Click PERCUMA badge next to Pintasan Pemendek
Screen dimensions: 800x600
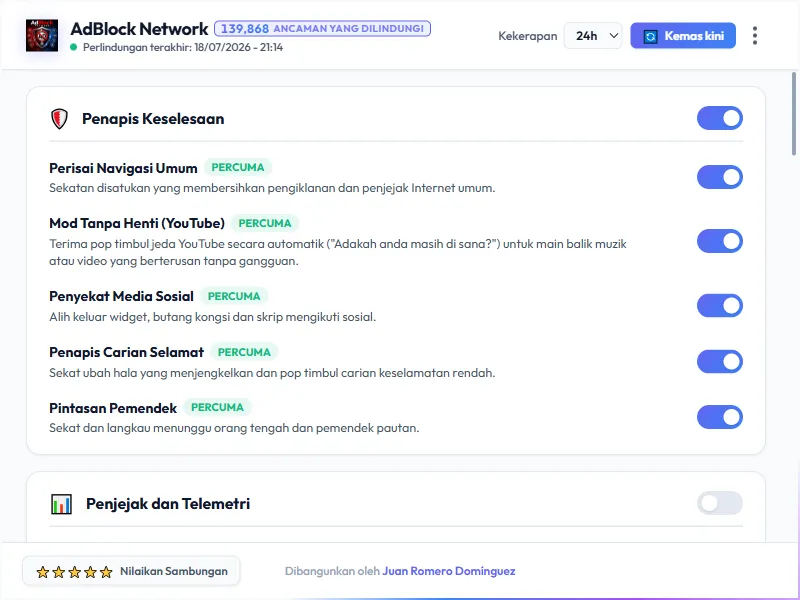[217, 408]
